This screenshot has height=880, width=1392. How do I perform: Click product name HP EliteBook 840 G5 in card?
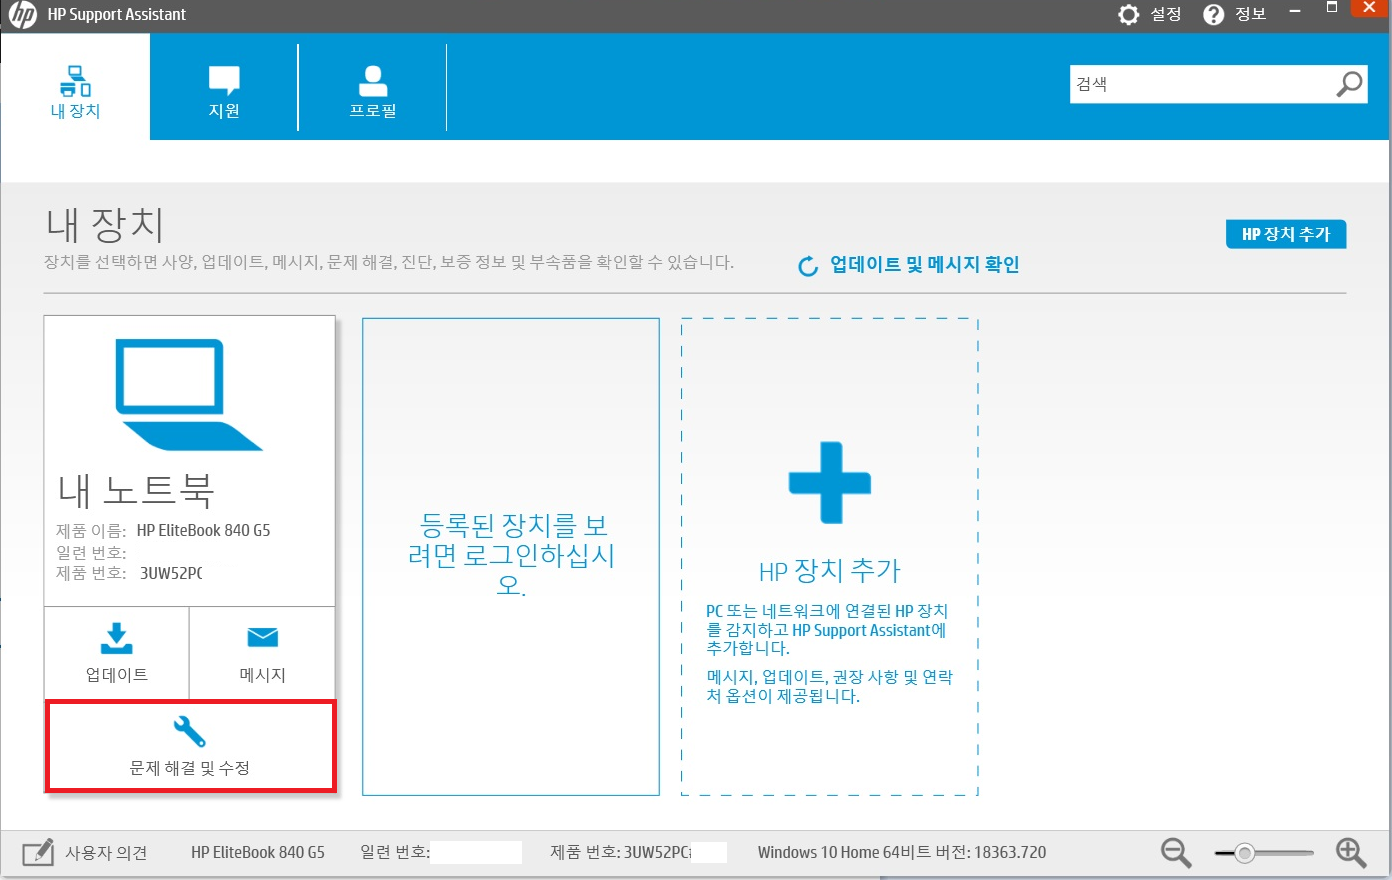203,530
